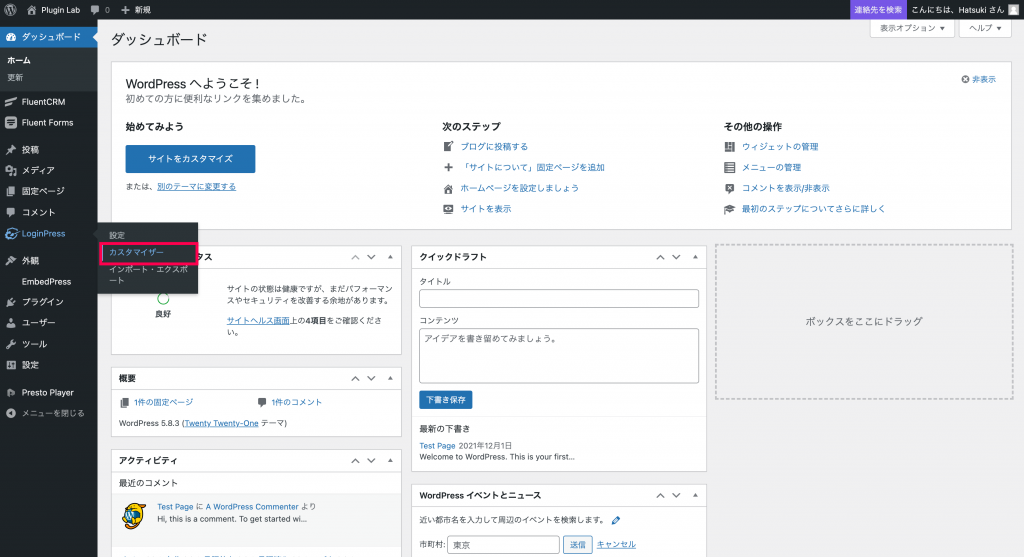Move クイックドラフト box down
Image resolution: width=1024 pixels, height=557 pixels.
click(x=676, y=257)
